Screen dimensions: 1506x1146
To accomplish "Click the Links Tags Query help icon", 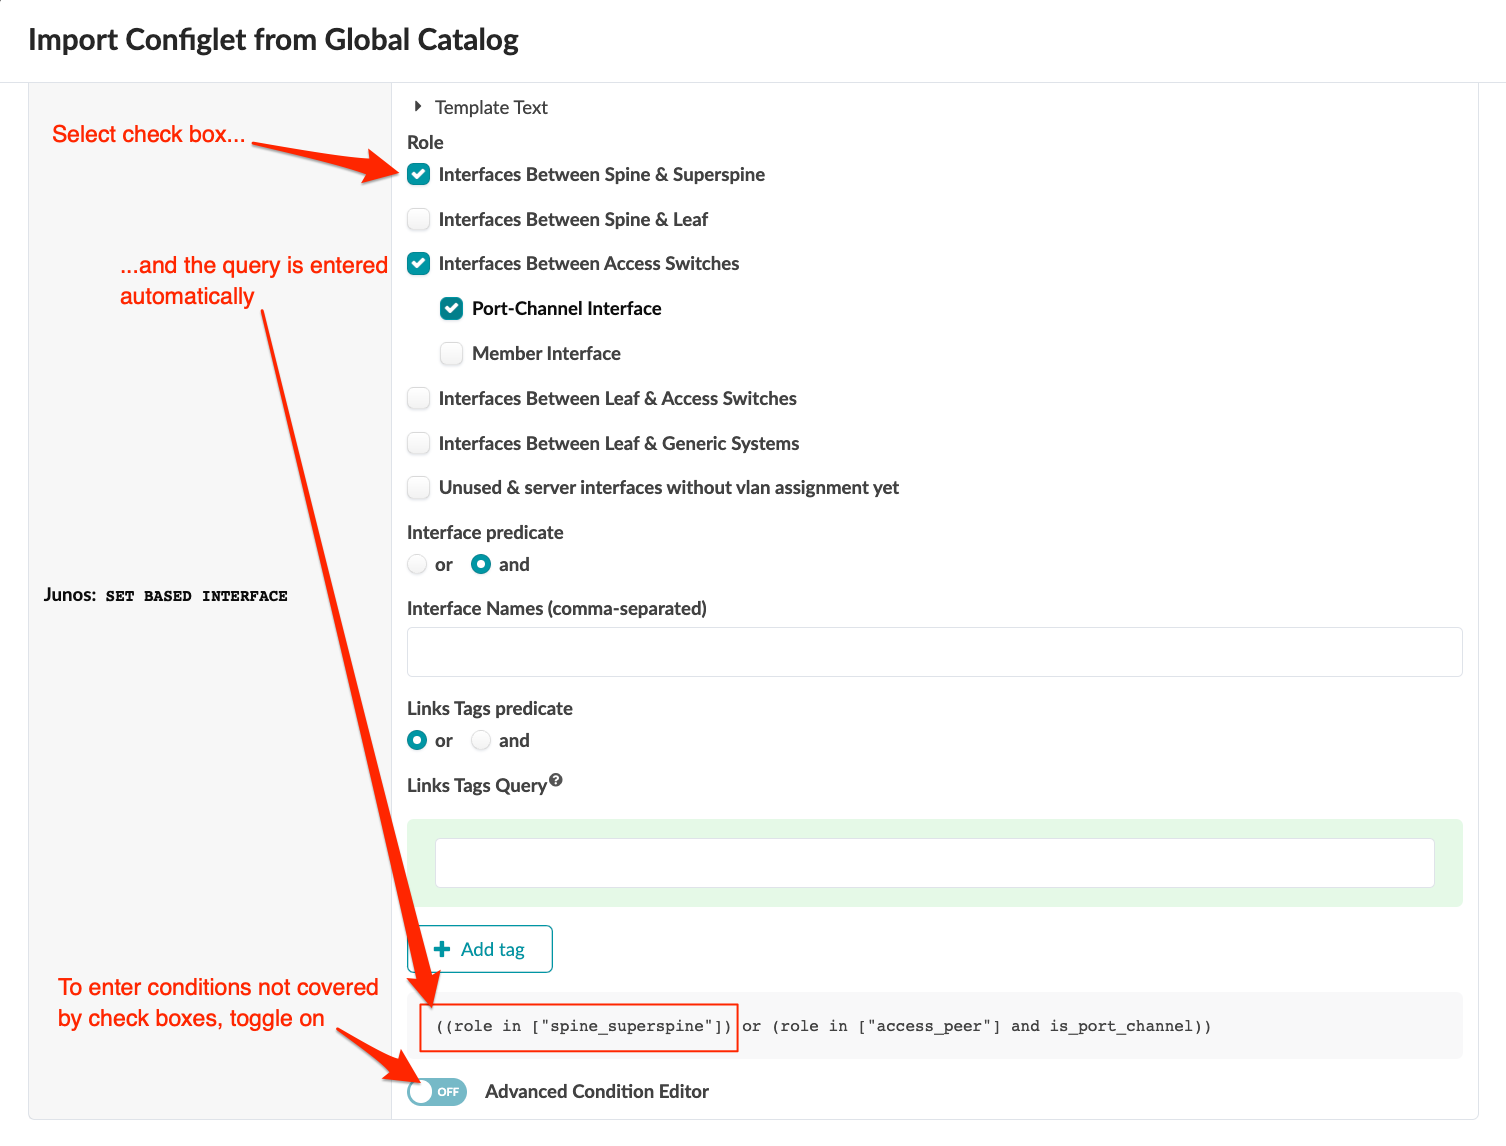I will coord(556,780).
